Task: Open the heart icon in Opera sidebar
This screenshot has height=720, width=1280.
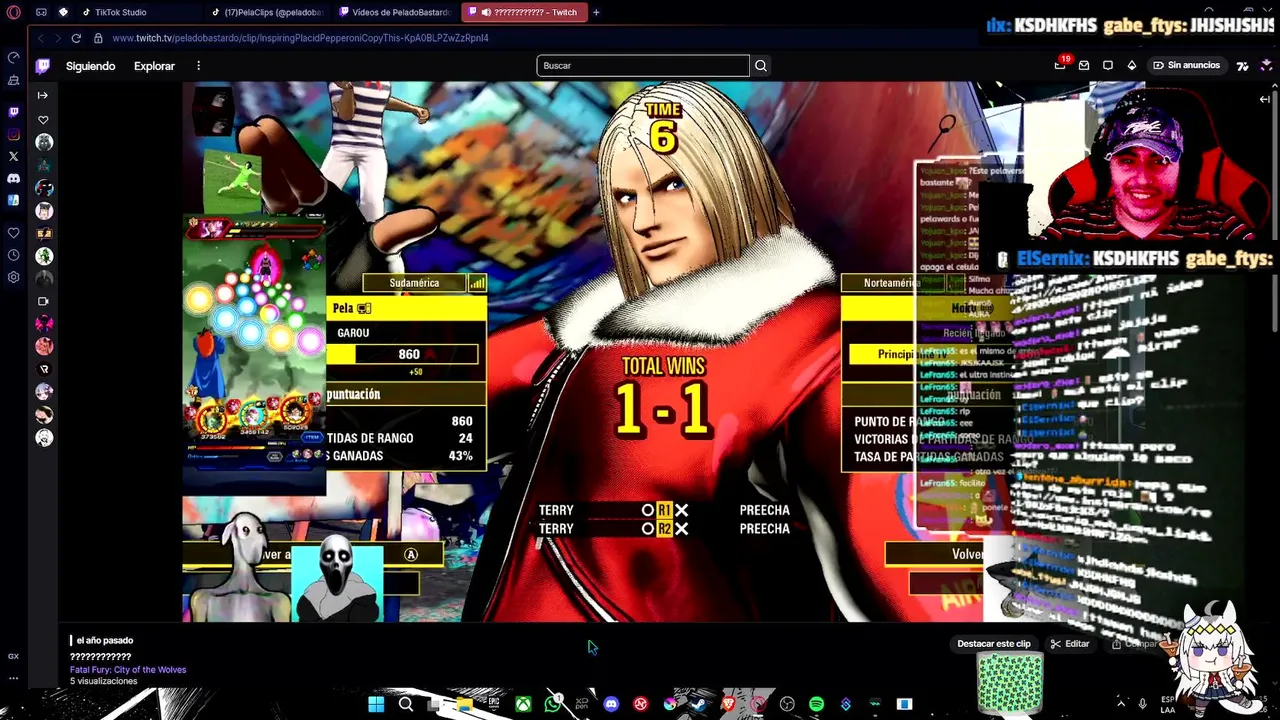Action: click(13, 232)
